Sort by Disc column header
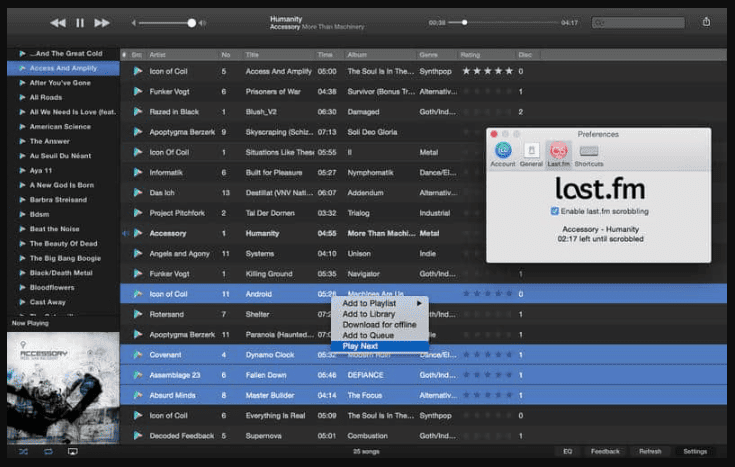The width and height of the screenshot is (735, 467). pyautogui.click(x=528, y=55)
